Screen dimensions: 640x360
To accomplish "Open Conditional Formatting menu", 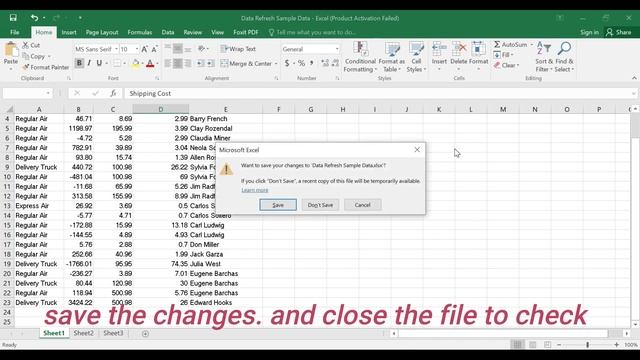I will pos(360,57).
